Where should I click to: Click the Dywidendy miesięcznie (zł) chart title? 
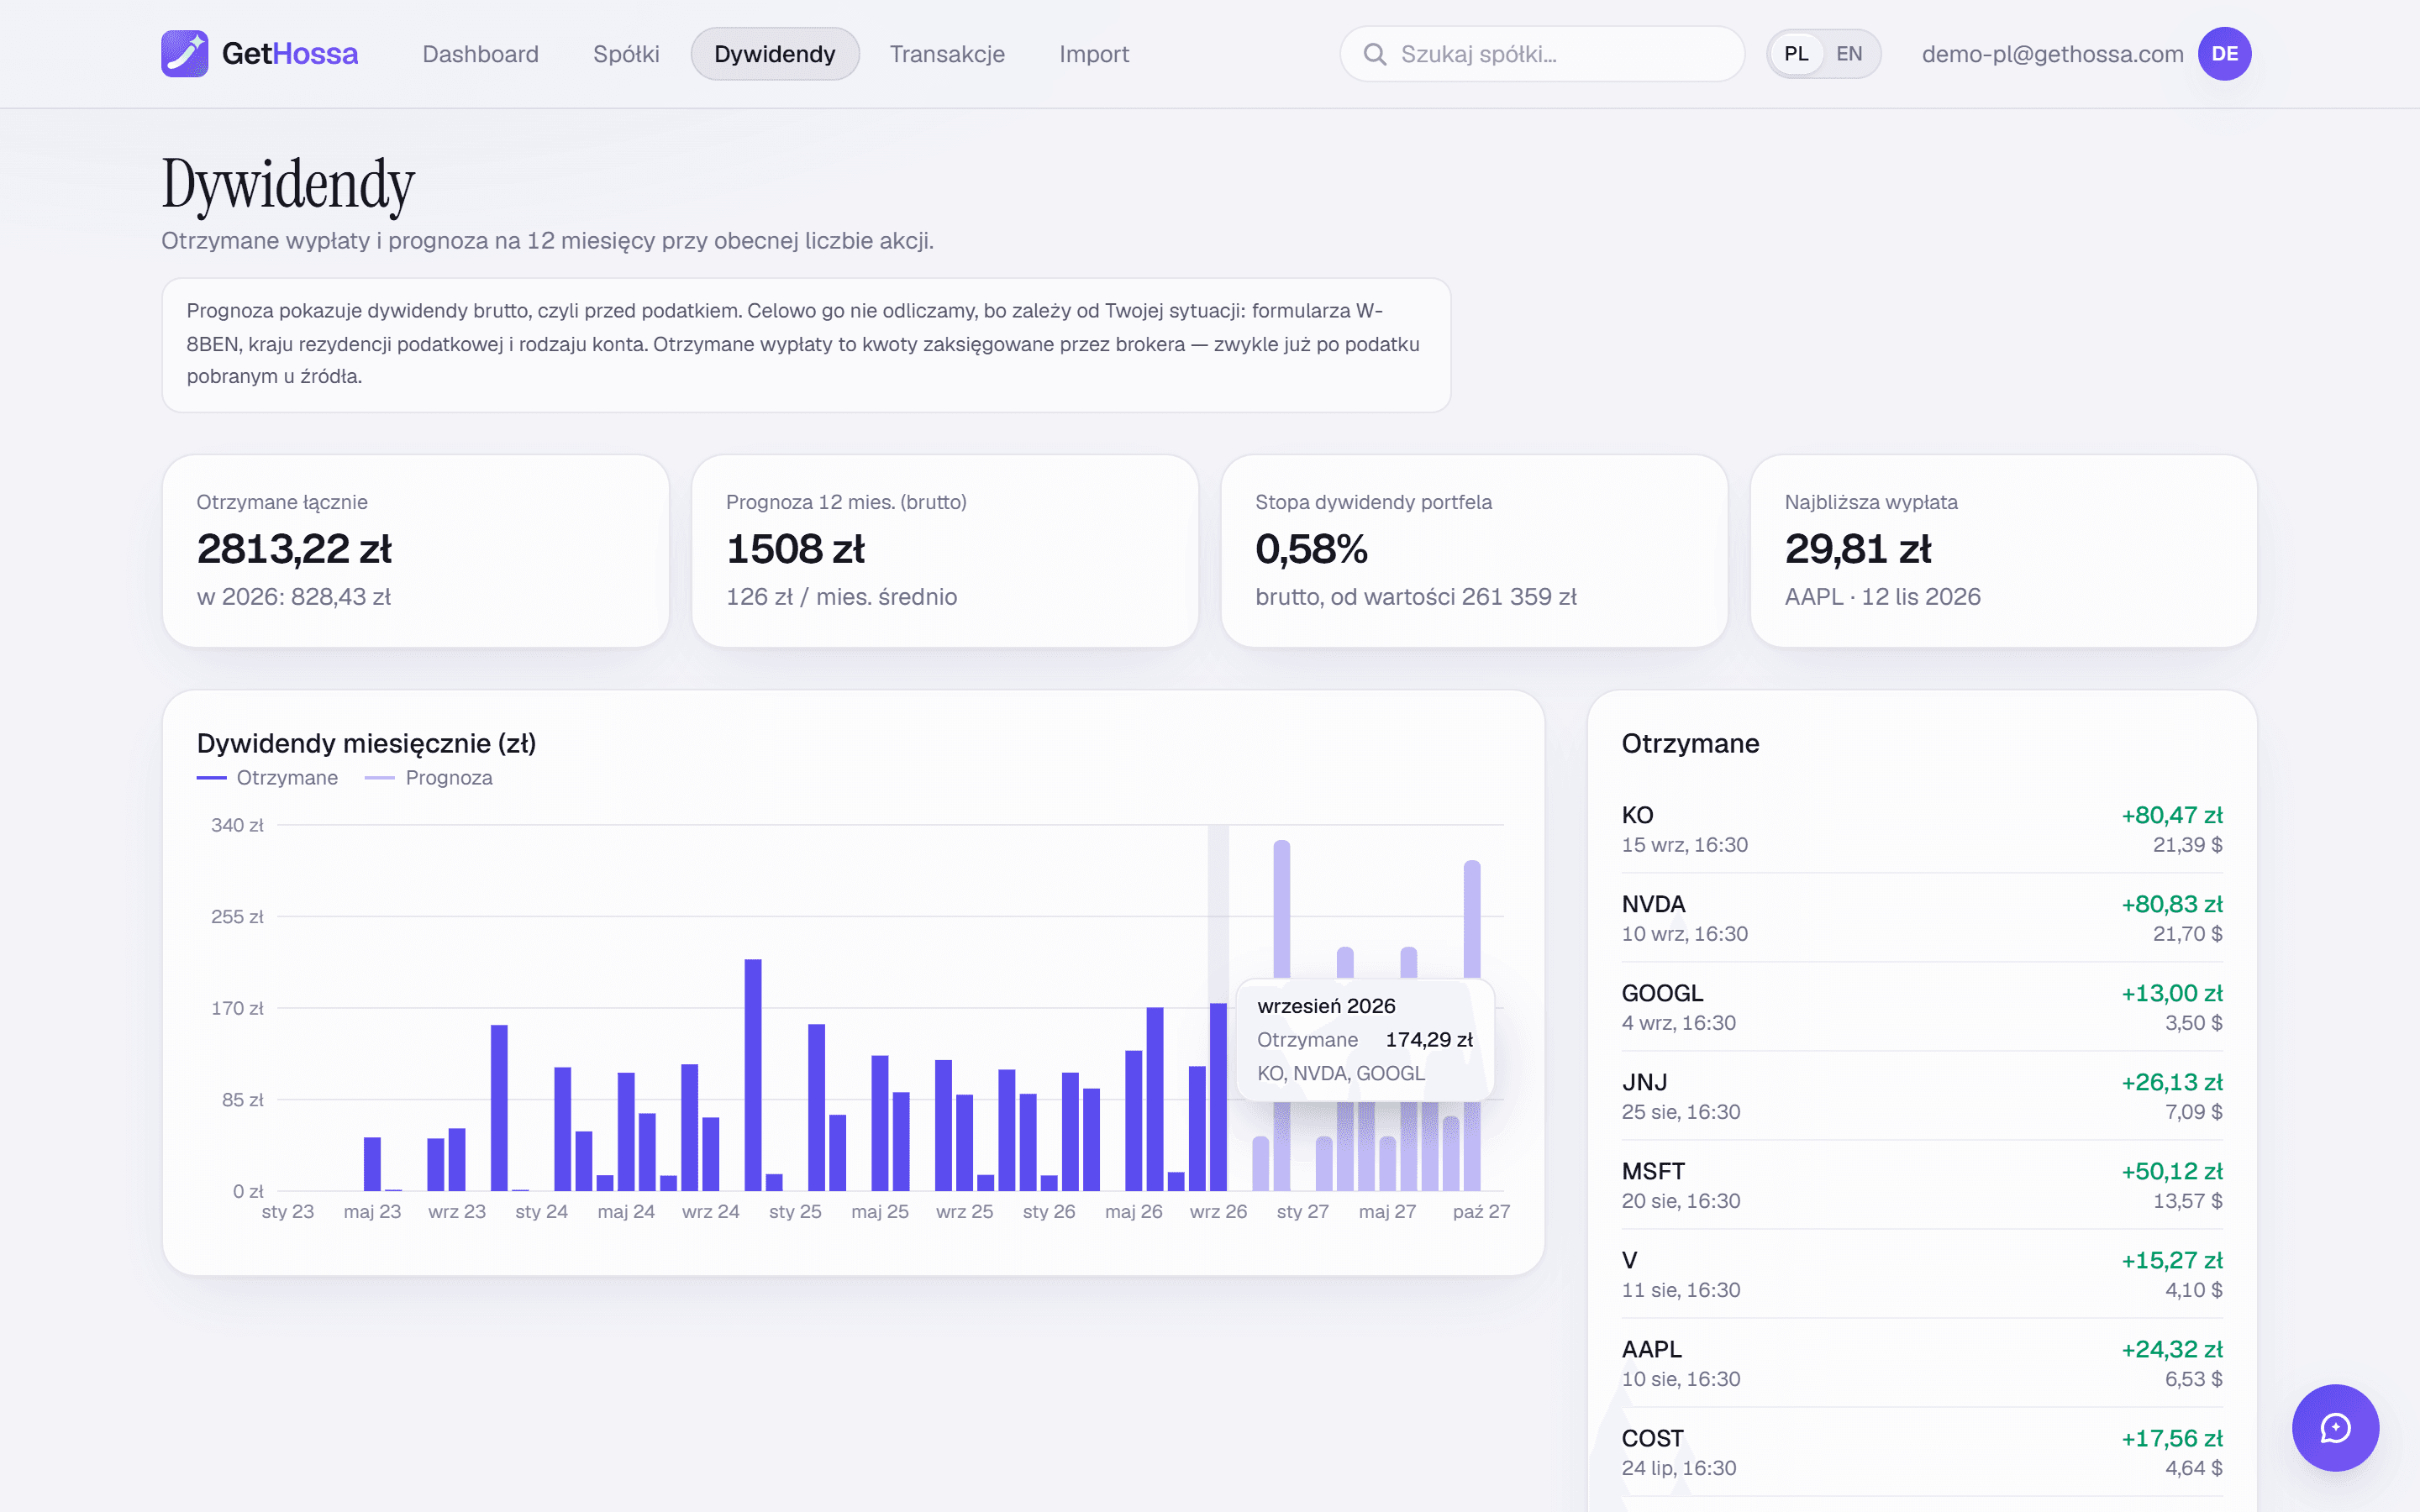point(366,743)
